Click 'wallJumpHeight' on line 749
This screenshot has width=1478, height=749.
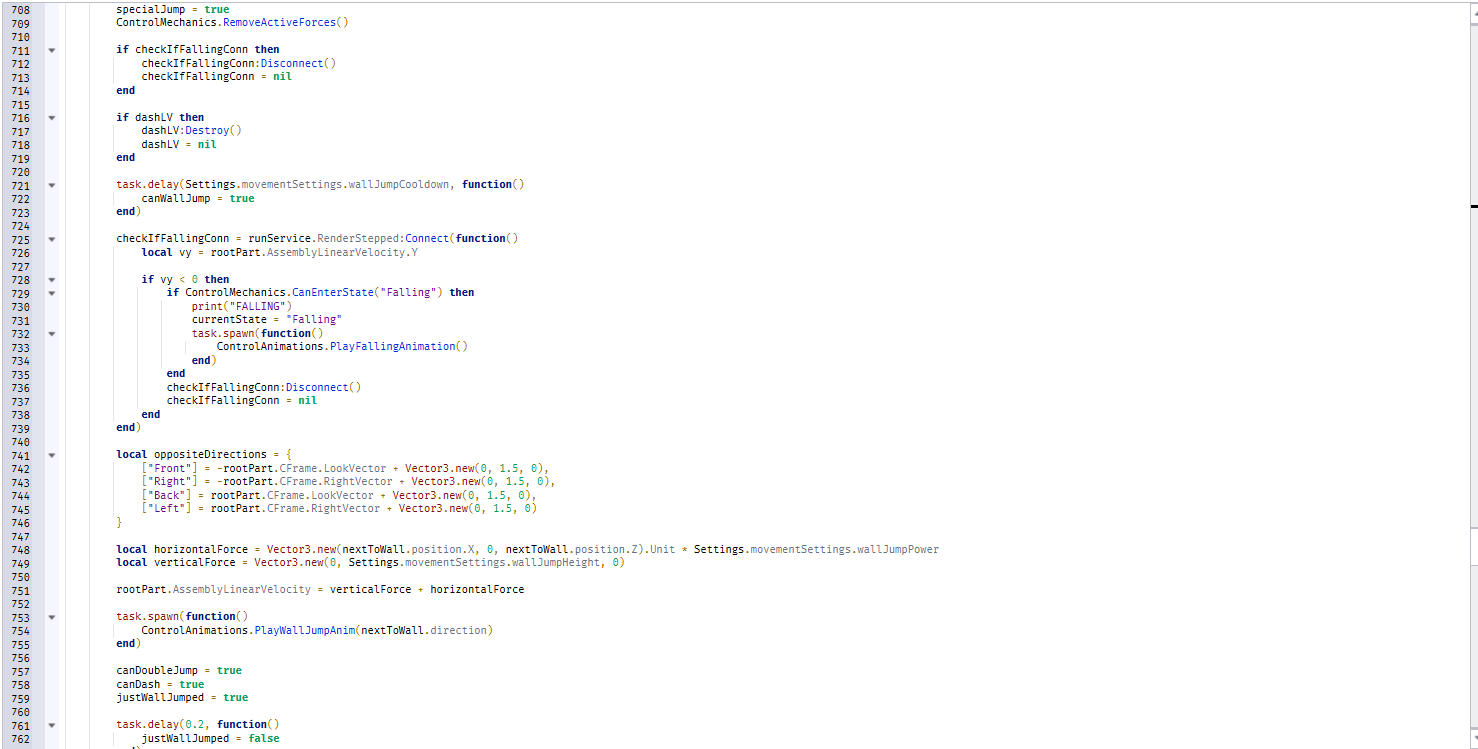(x=561, y=563)
